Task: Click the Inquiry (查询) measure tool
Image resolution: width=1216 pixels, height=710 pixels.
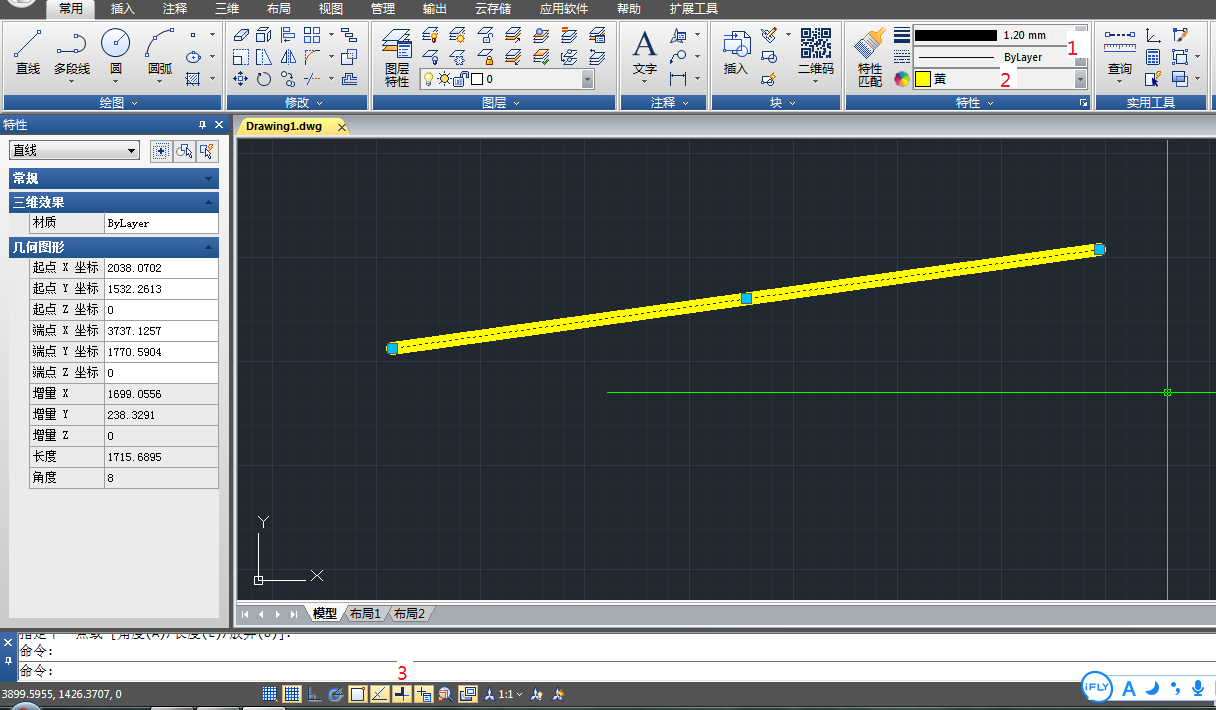Action: tap(1120, 55)
